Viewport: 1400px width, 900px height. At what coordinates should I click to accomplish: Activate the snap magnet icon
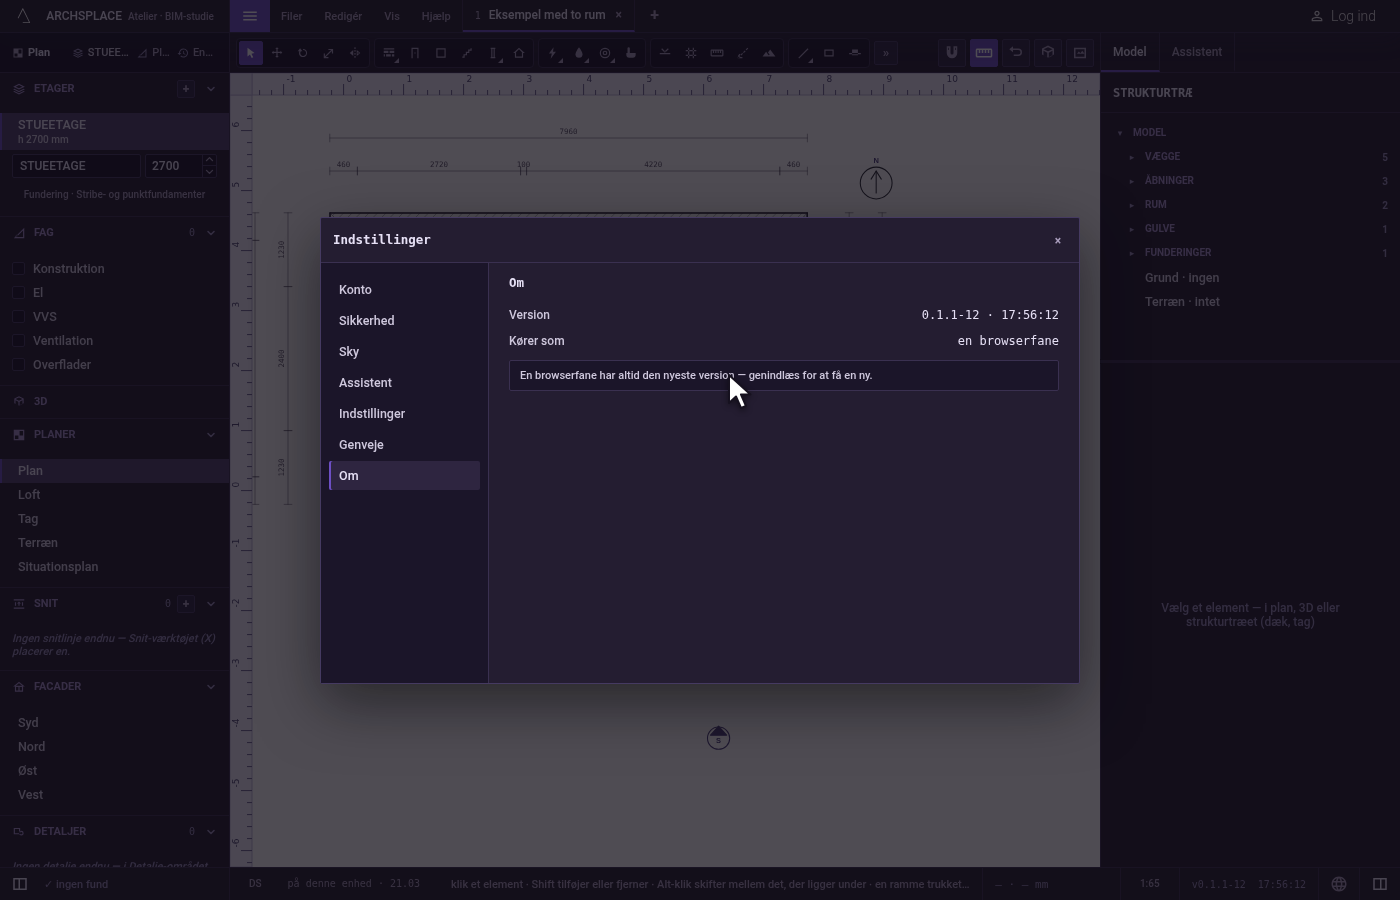pos(952,53)
